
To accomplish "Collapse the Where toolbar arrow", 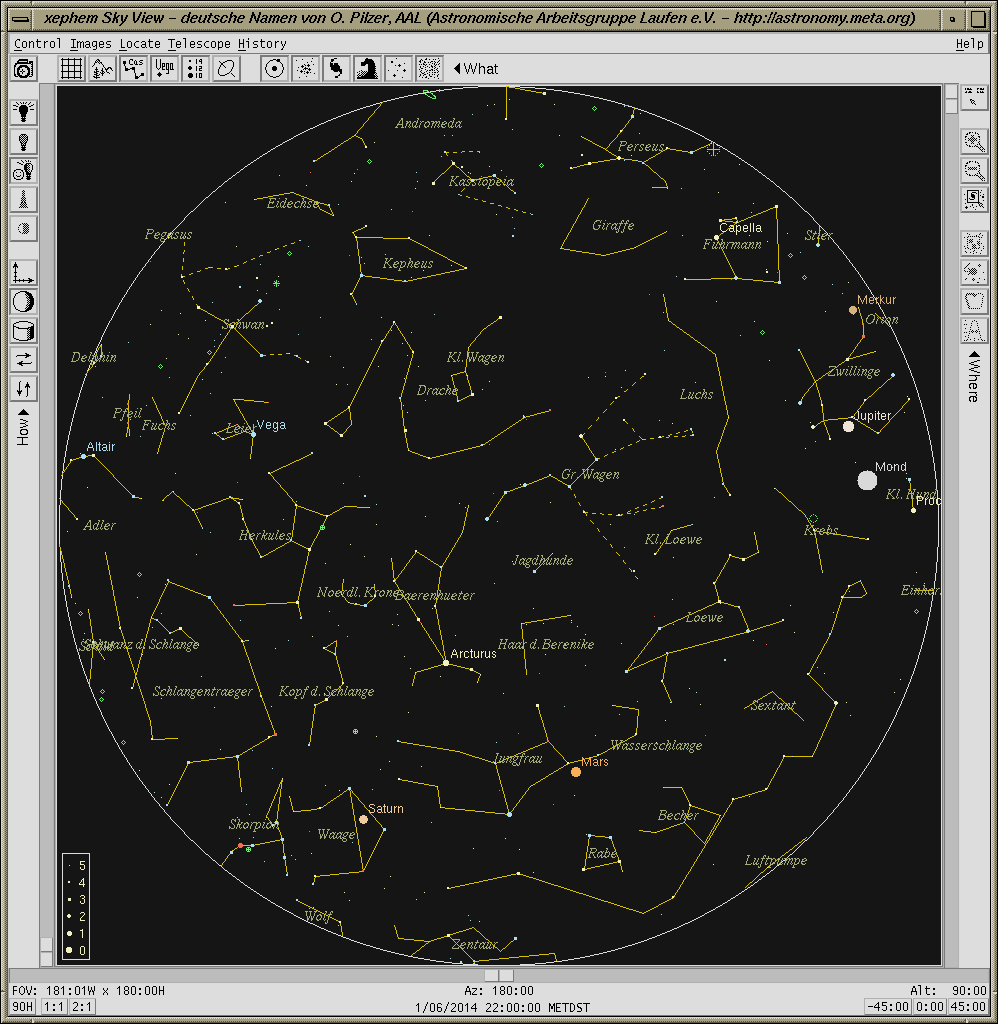I will pyautogui.click(x=974, y=355).
